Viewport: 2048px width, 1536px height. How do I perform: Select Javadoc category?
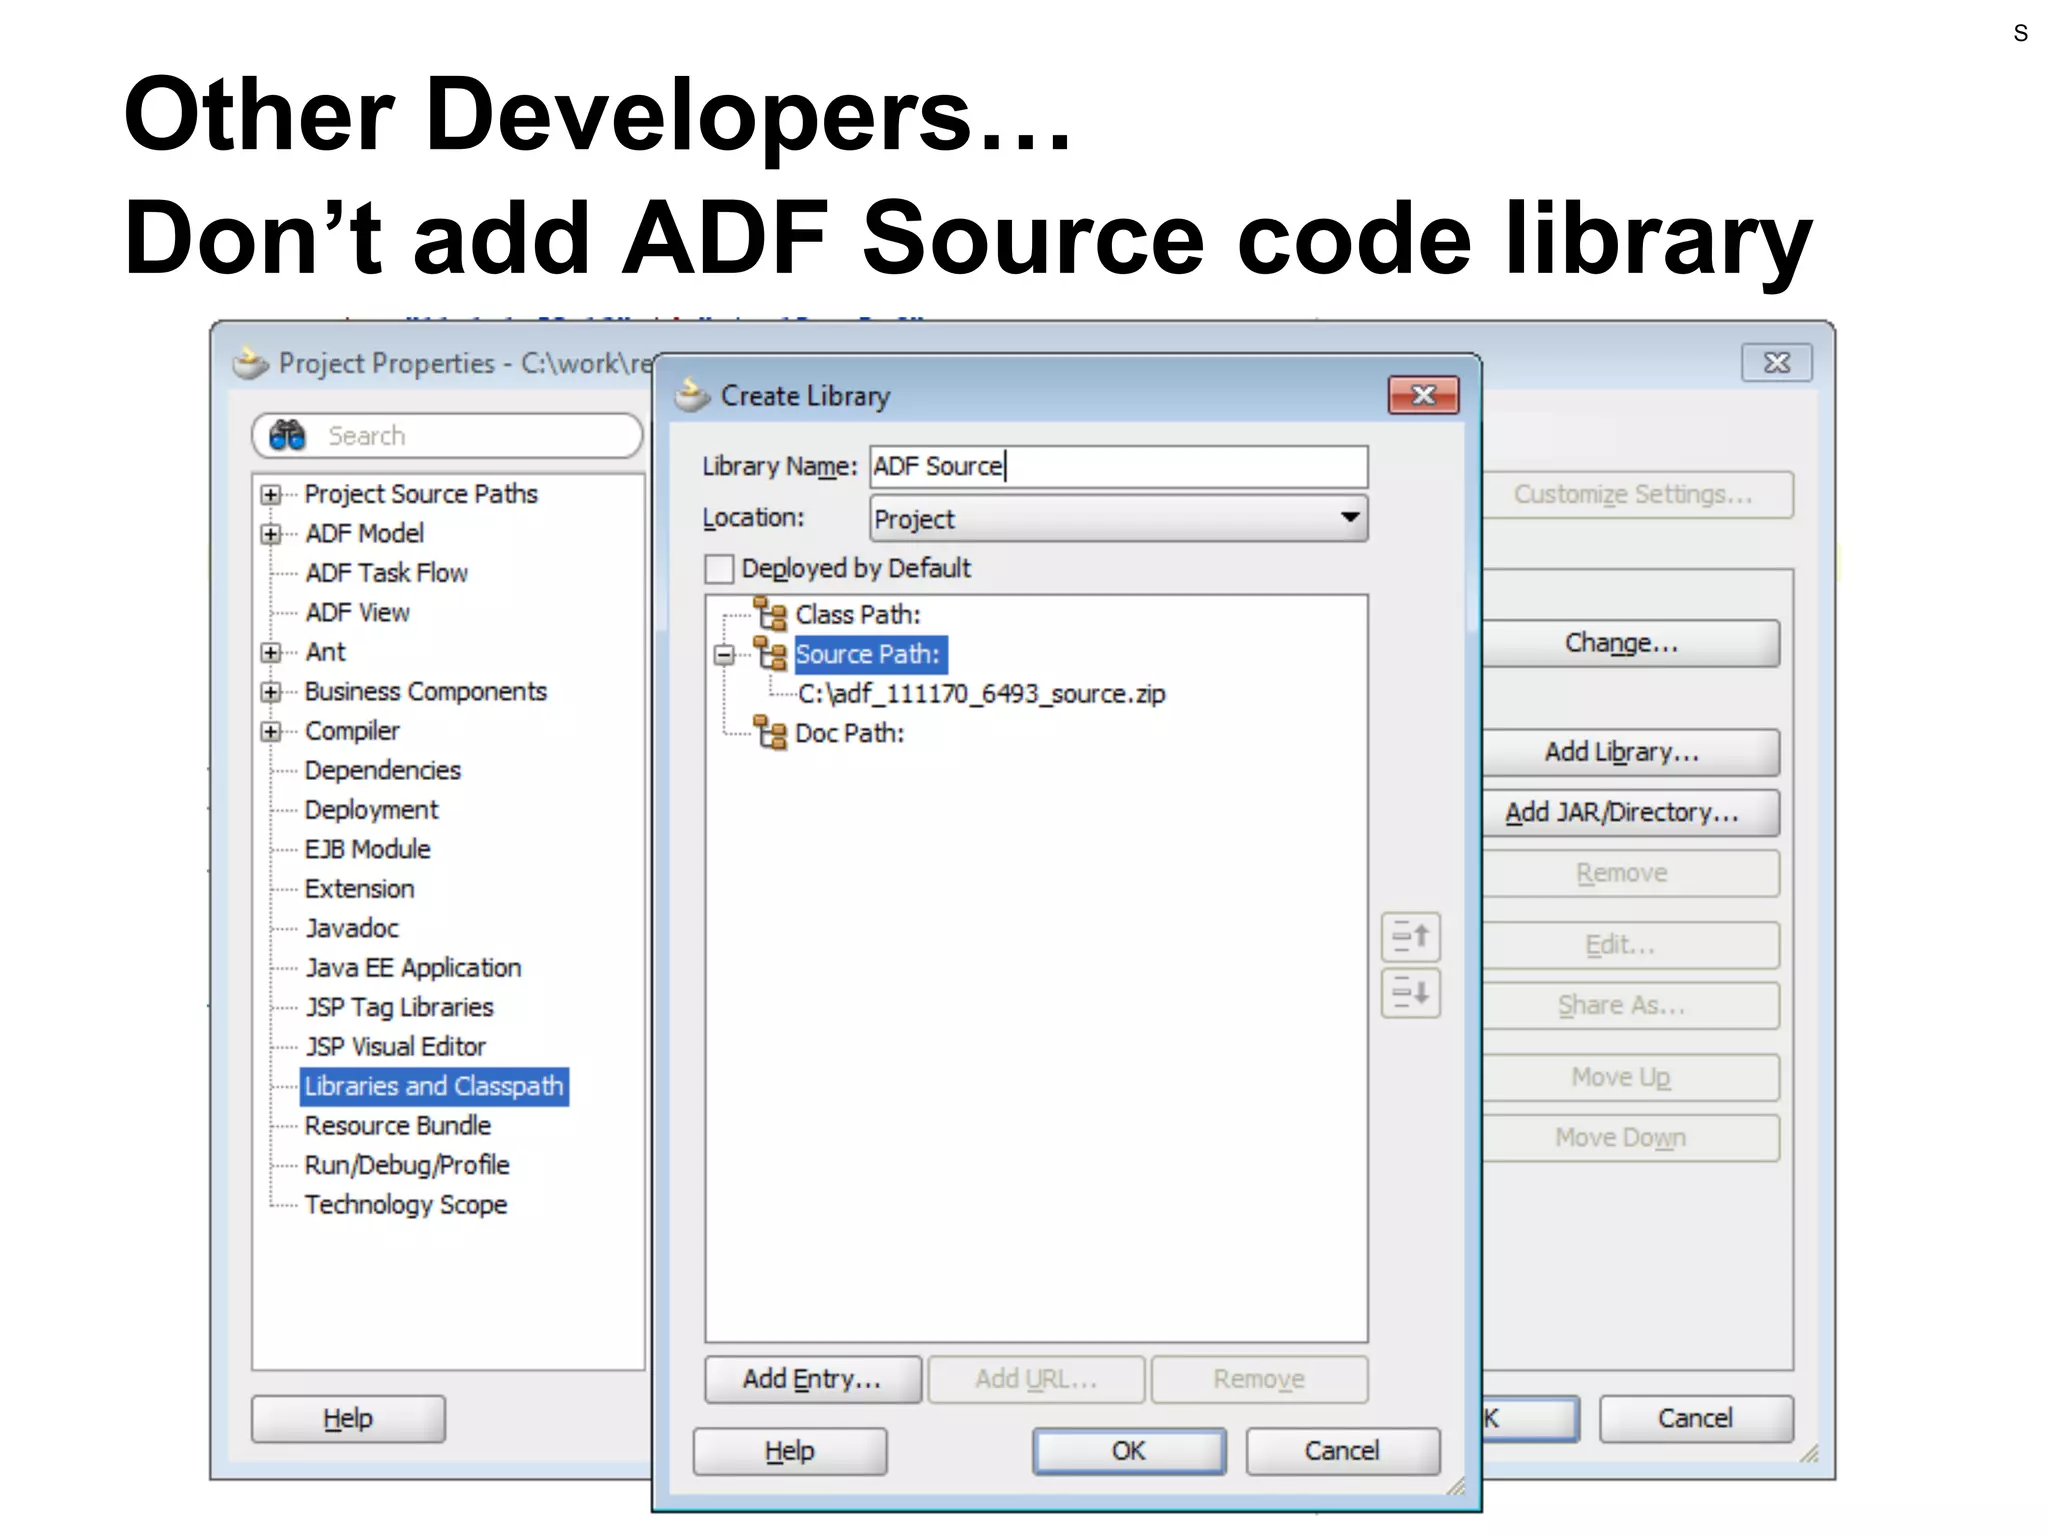click(352, 928)
